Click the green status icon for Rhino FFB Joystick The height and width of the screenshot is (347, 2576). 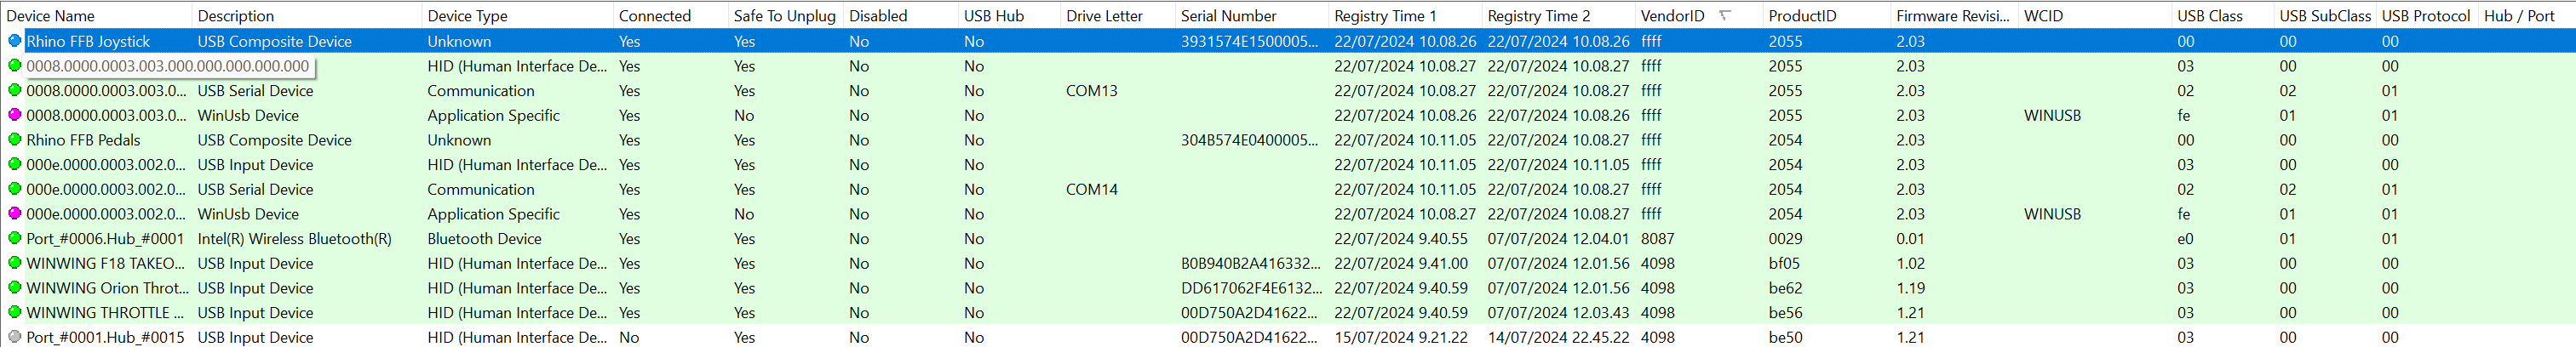14,41
